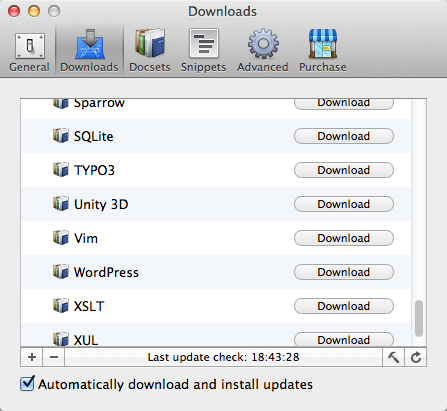Close the Downloads preferences window
The width and height of the screenshot is (447, 411).
pyautogui.click(x=14, y=11)
